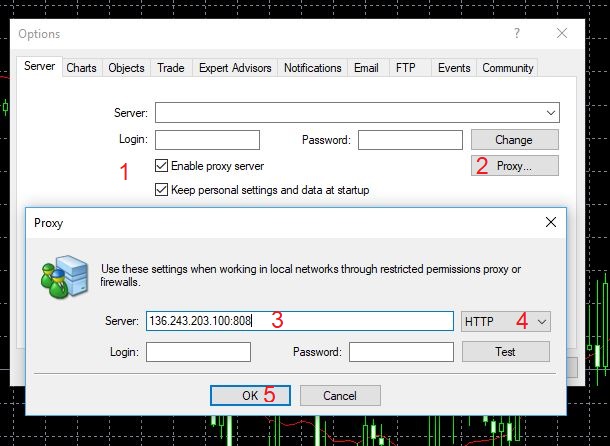Click the Proxy Server address field
Viewport: 610px width, 446px height.
300,321
